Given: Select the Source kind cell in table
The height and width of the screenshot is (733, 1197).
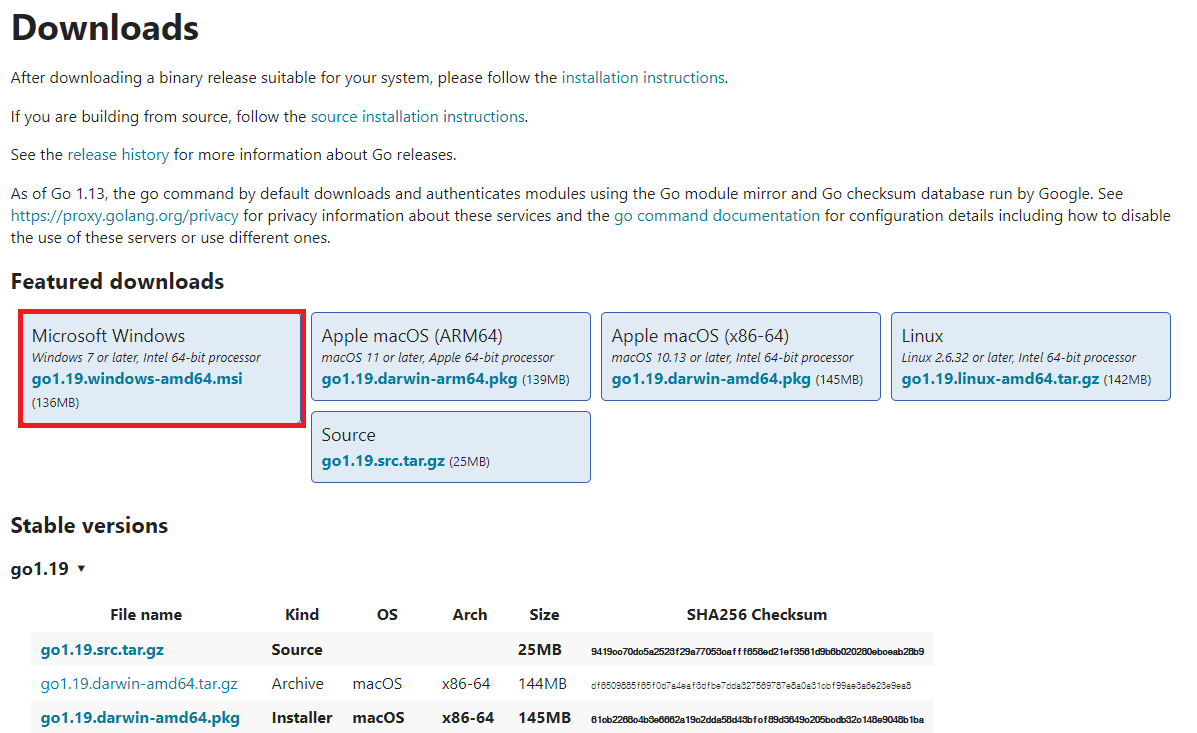Looking at the screenshot, I should point(297,650).
